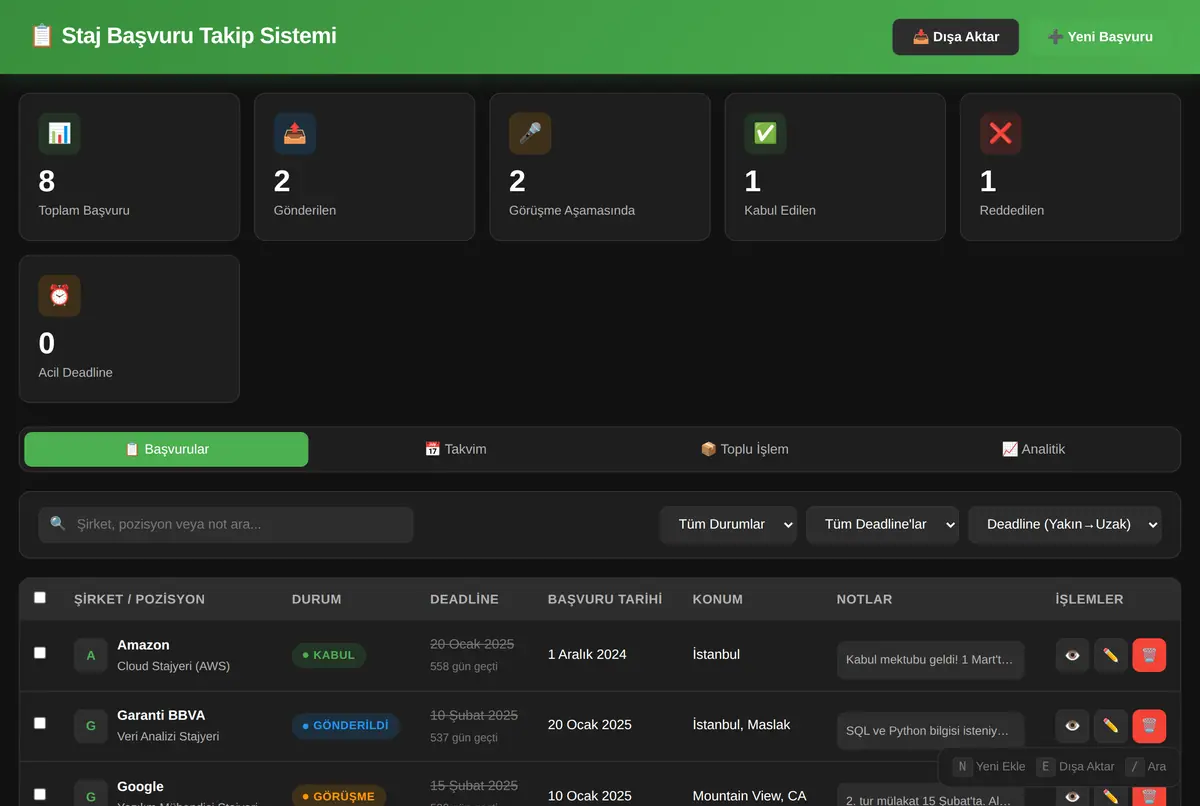This screenshot has height=806, width=1200.
Task: Click the GÖRÜŞME status badge for Google
Action: (x=338, y=797)
